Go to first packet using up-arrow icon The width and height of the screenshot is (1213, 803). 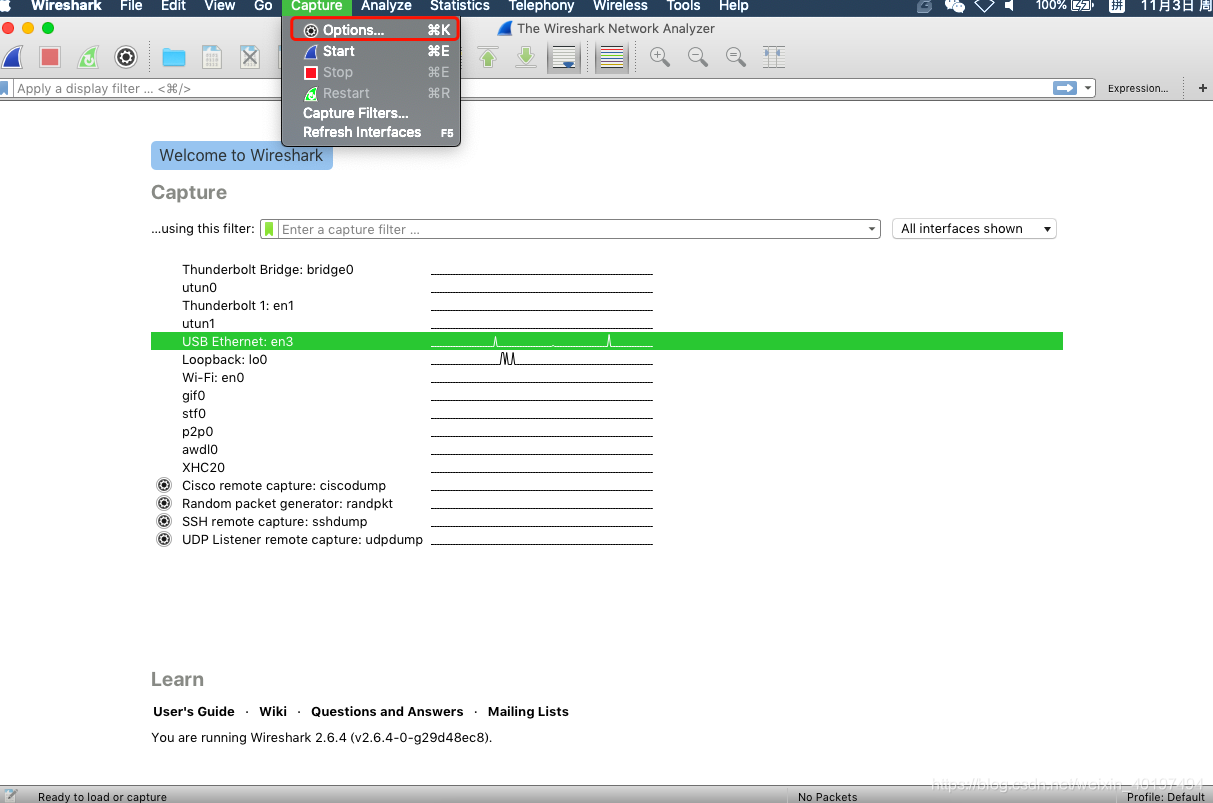pos(488,57)
